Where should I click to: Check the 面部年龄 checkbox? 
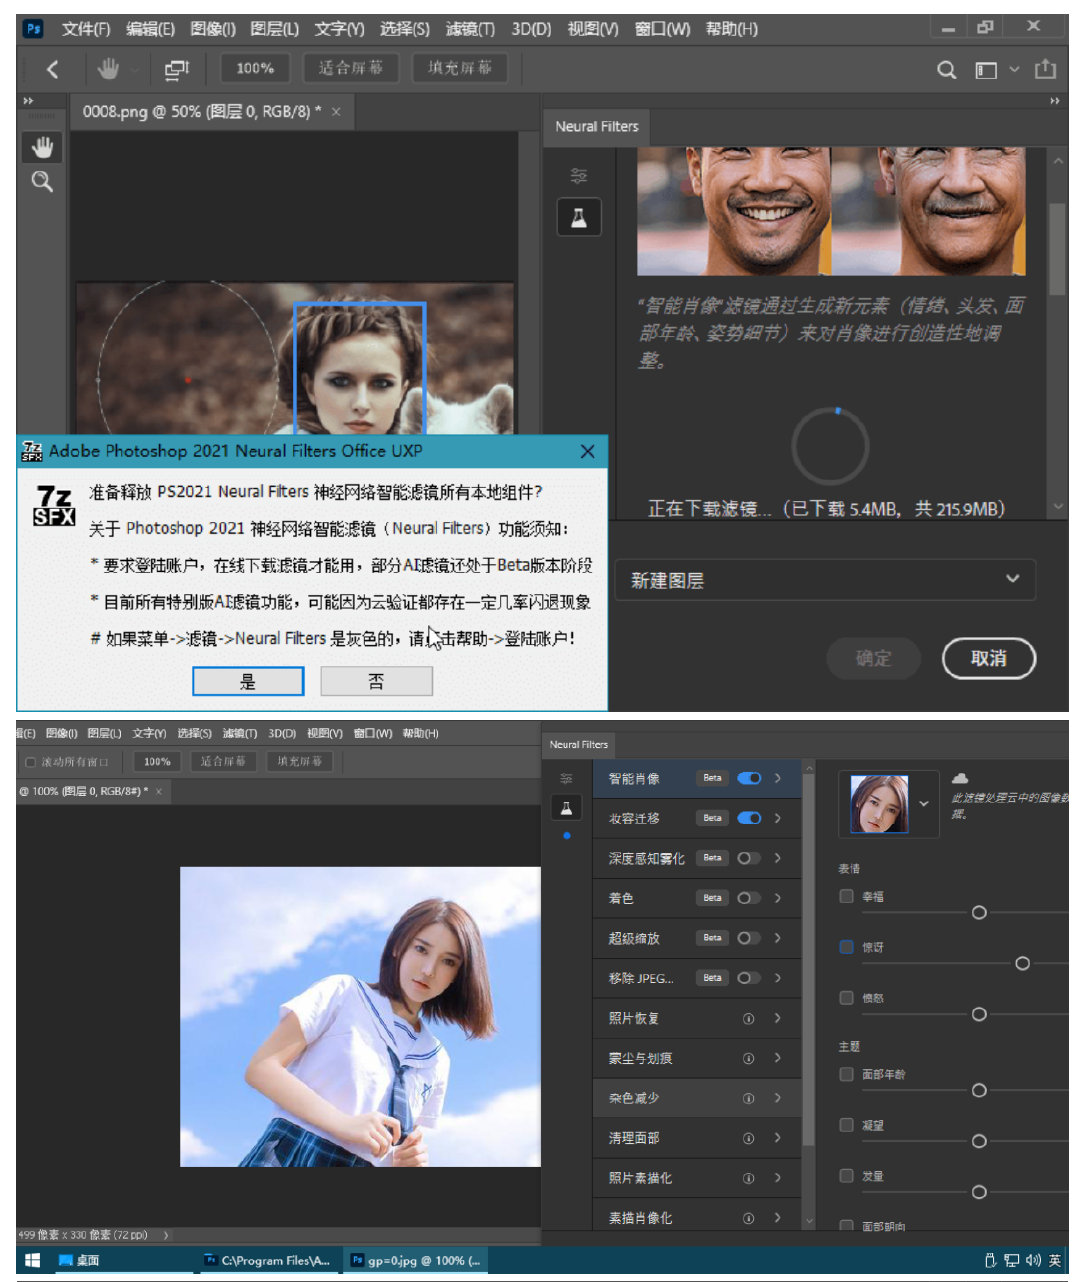click(847, 1074)
